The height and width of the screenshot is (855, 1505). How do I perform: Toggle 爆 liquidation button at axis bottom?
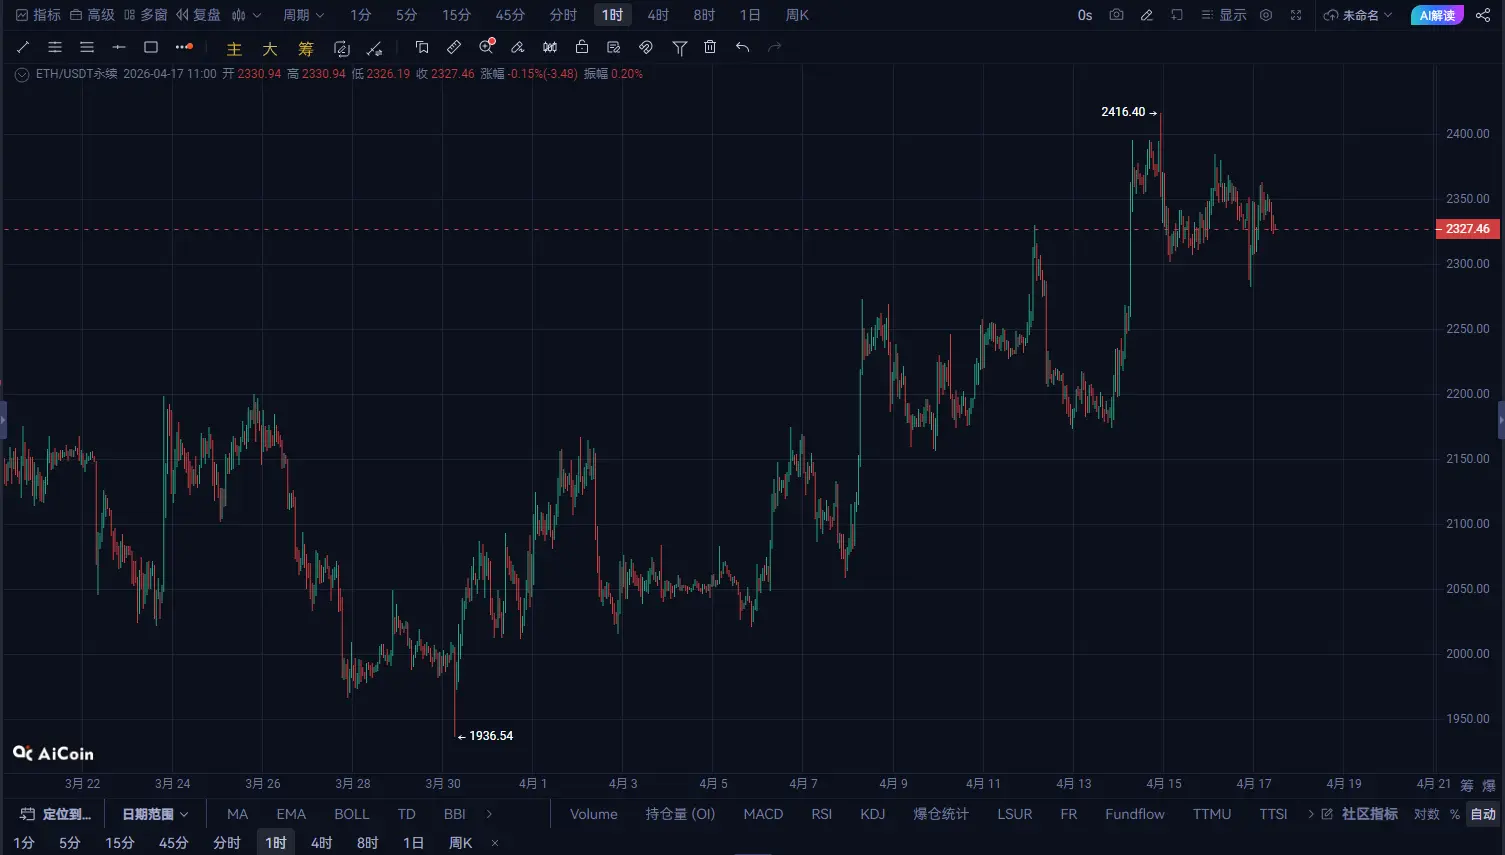point(1489,785)
